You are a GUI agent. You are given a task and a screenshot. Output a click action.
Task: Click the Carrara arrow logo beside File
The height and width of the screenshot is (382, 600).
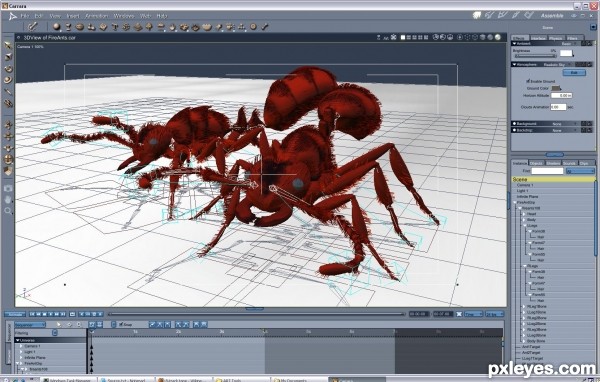(x=13, y=16)
